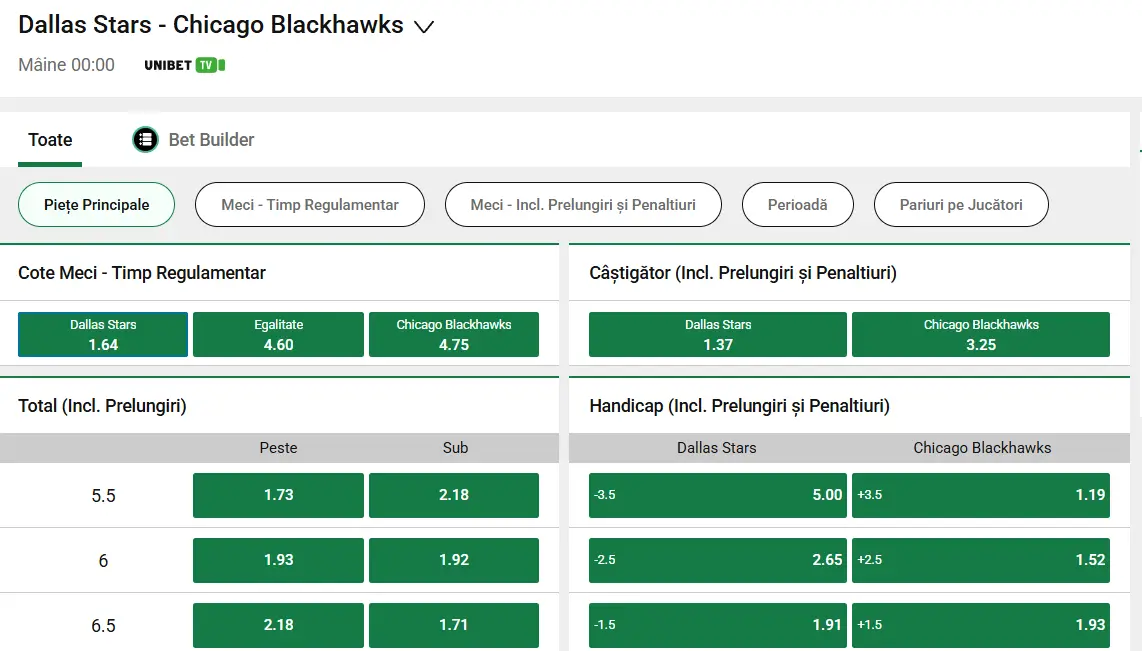Select Sub 6.5 goals at 1.71
This screenshot has height=651, width=1142.
(454, 625)
